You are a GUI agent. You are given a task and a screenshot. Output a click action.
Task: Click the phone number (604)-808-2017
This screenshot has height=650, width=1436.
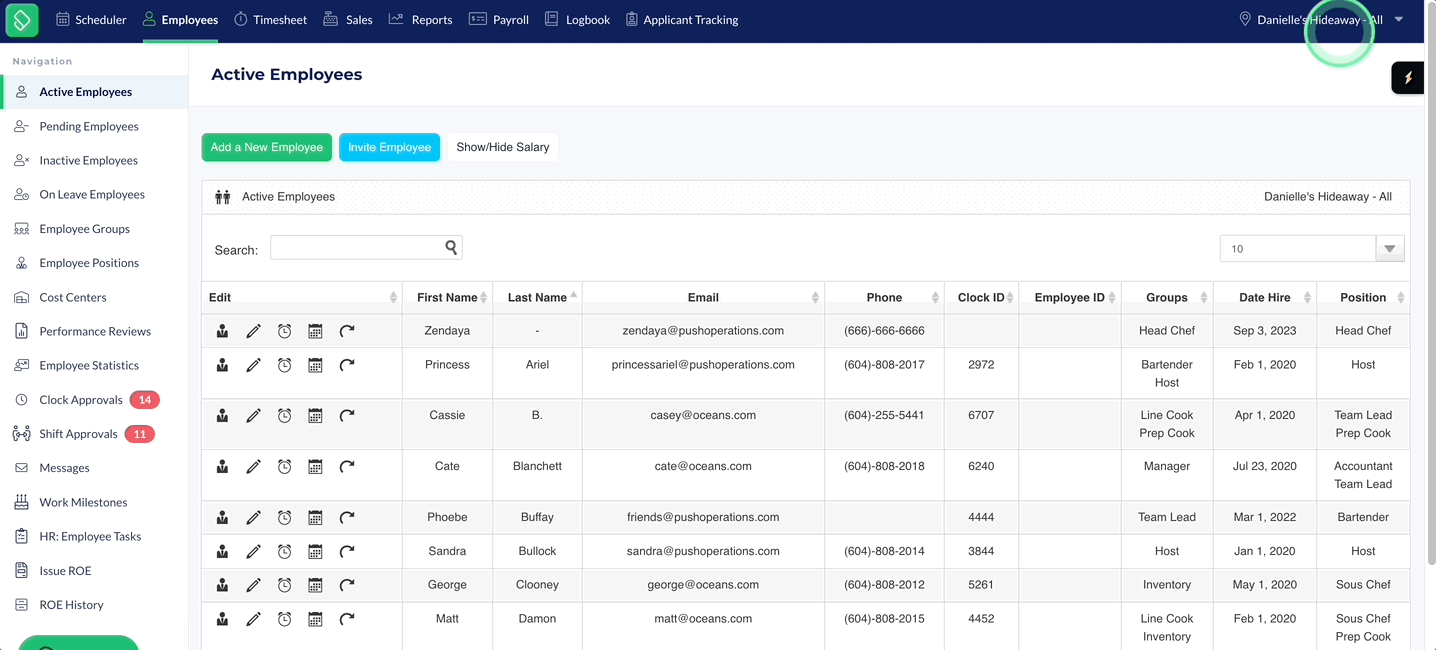[x=884, y=365]
